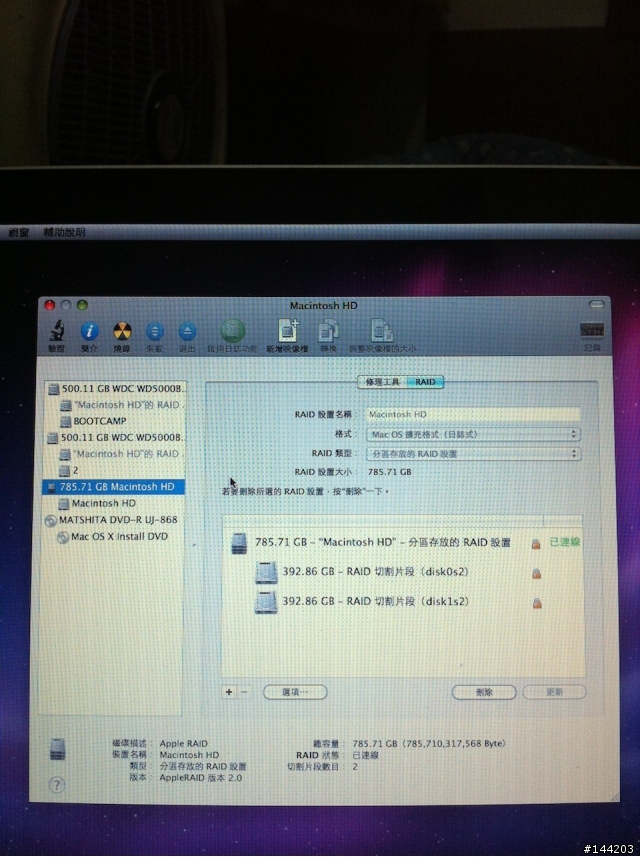640x857 pixels.
Task: Click the 選項… (Options) button
Action: click(x=295, y=692)
